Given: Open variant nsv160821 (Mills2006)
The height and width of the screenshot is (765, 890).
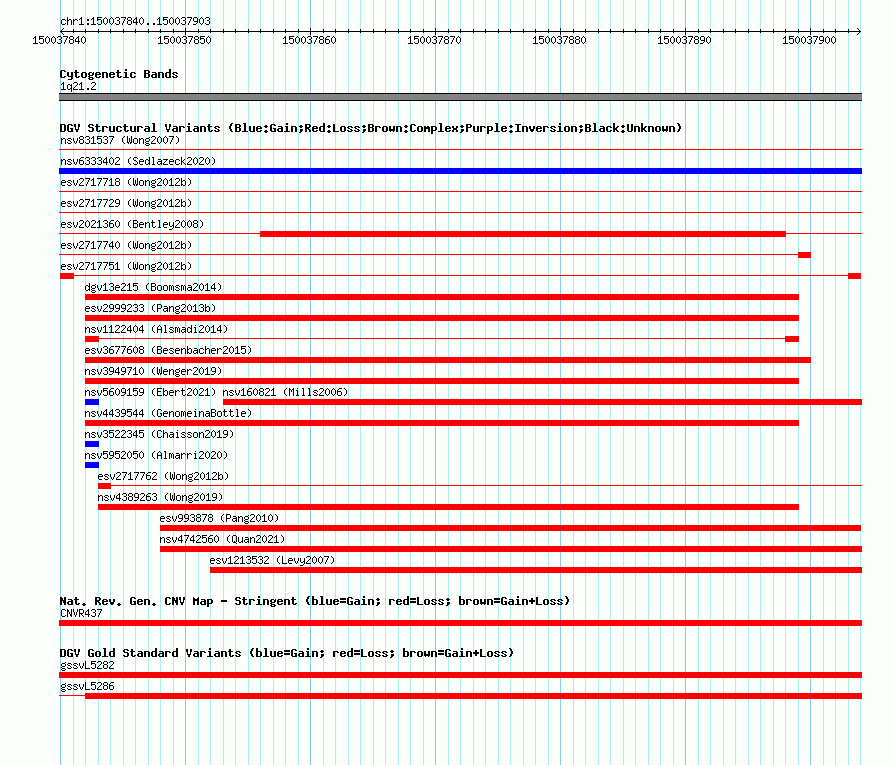Looking at the screenshot, I should (x=285, y=392).
